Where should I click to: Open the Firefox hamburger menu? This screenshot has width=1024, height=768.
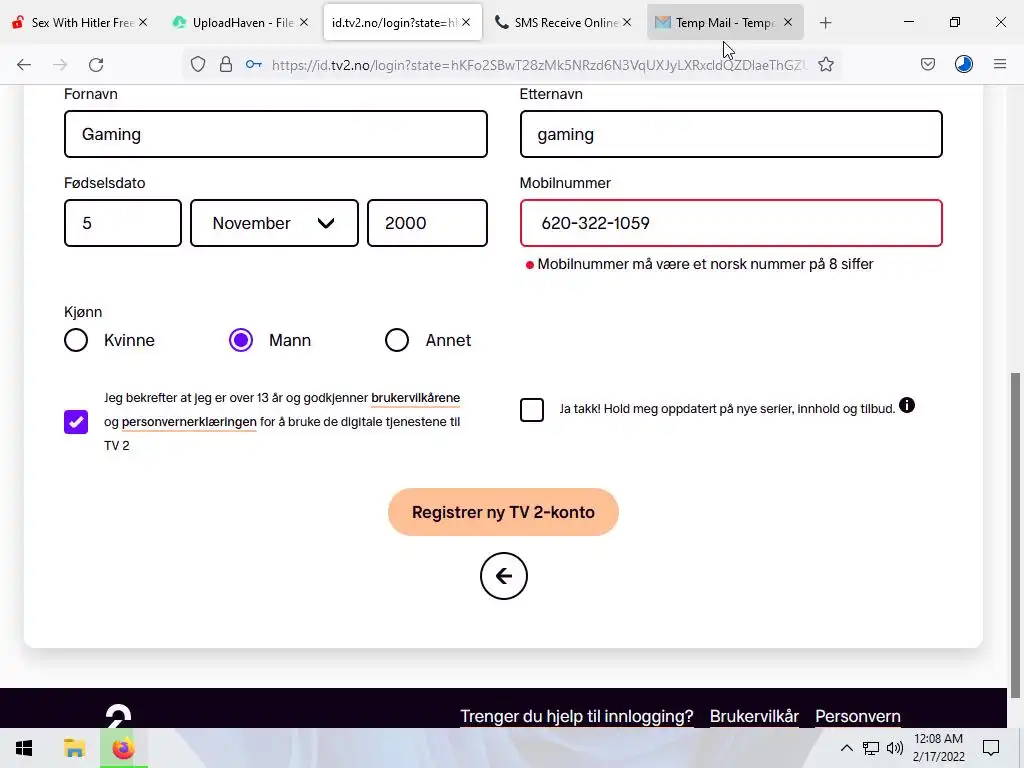(x=999, y=64)
